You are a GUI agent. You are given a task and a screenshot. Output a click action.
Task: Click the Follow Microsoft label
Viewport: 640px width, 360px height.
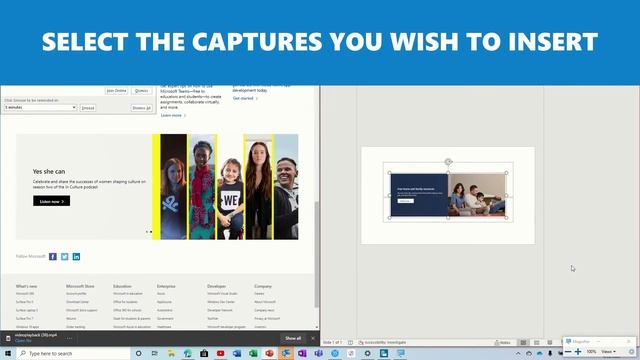[31, 256]
